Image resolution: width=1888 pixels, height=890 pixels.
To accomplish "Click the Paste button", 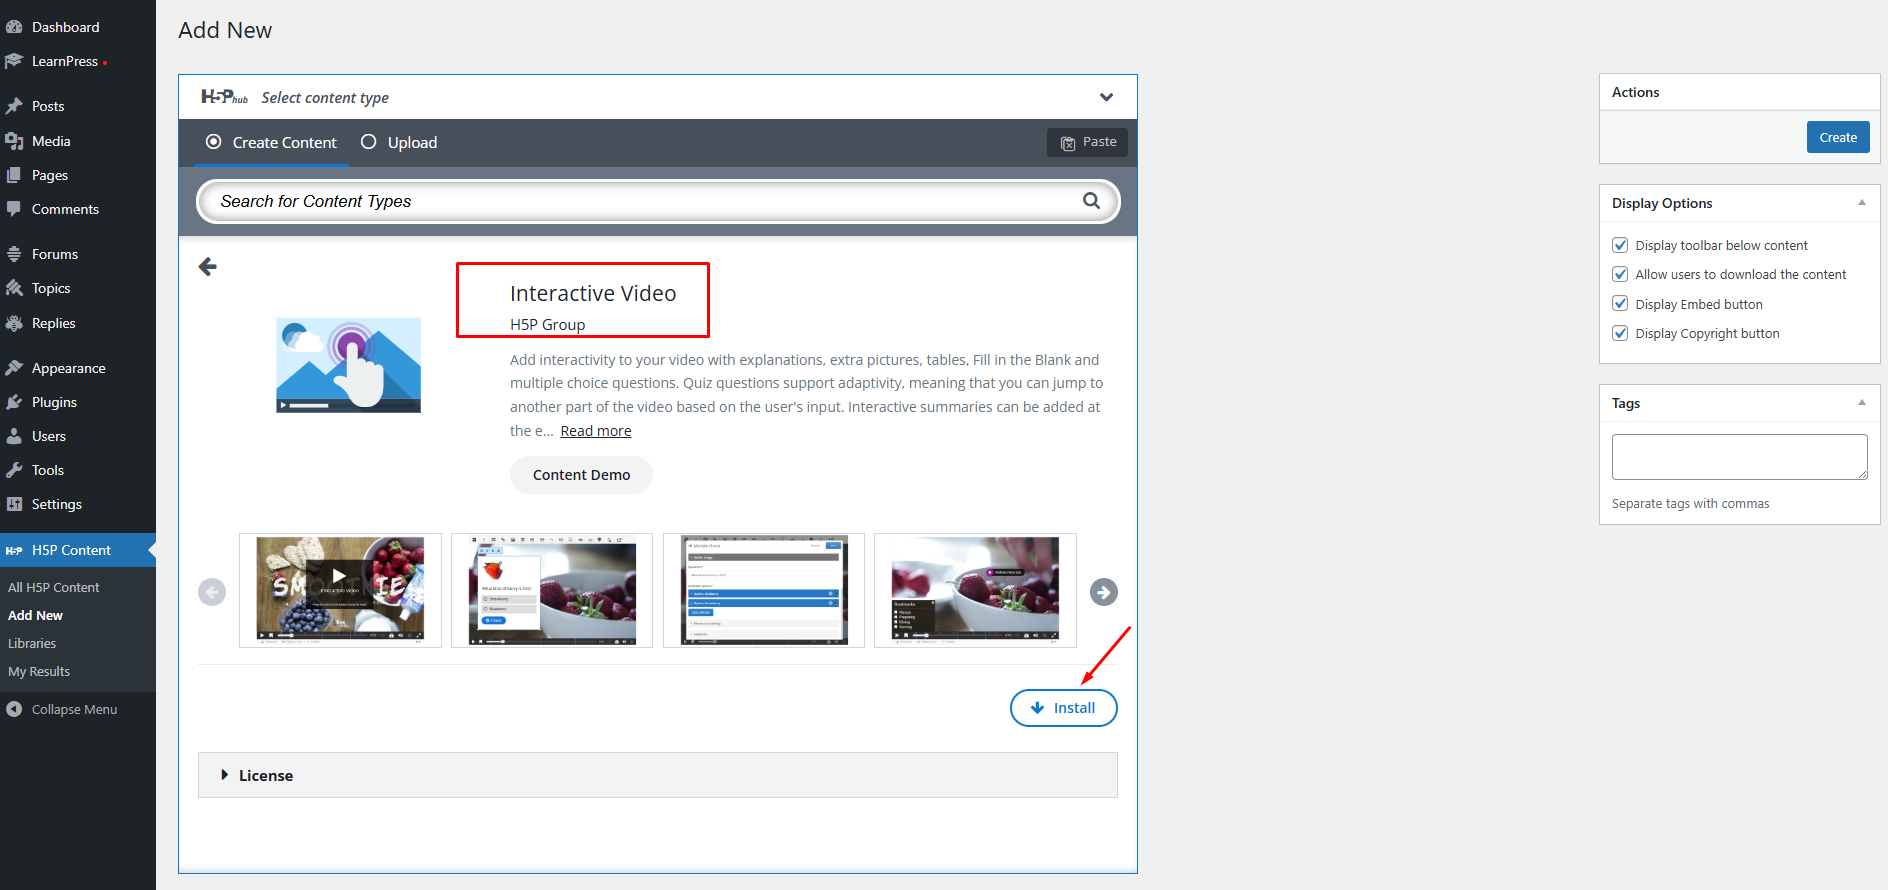I will point(1088,142).
